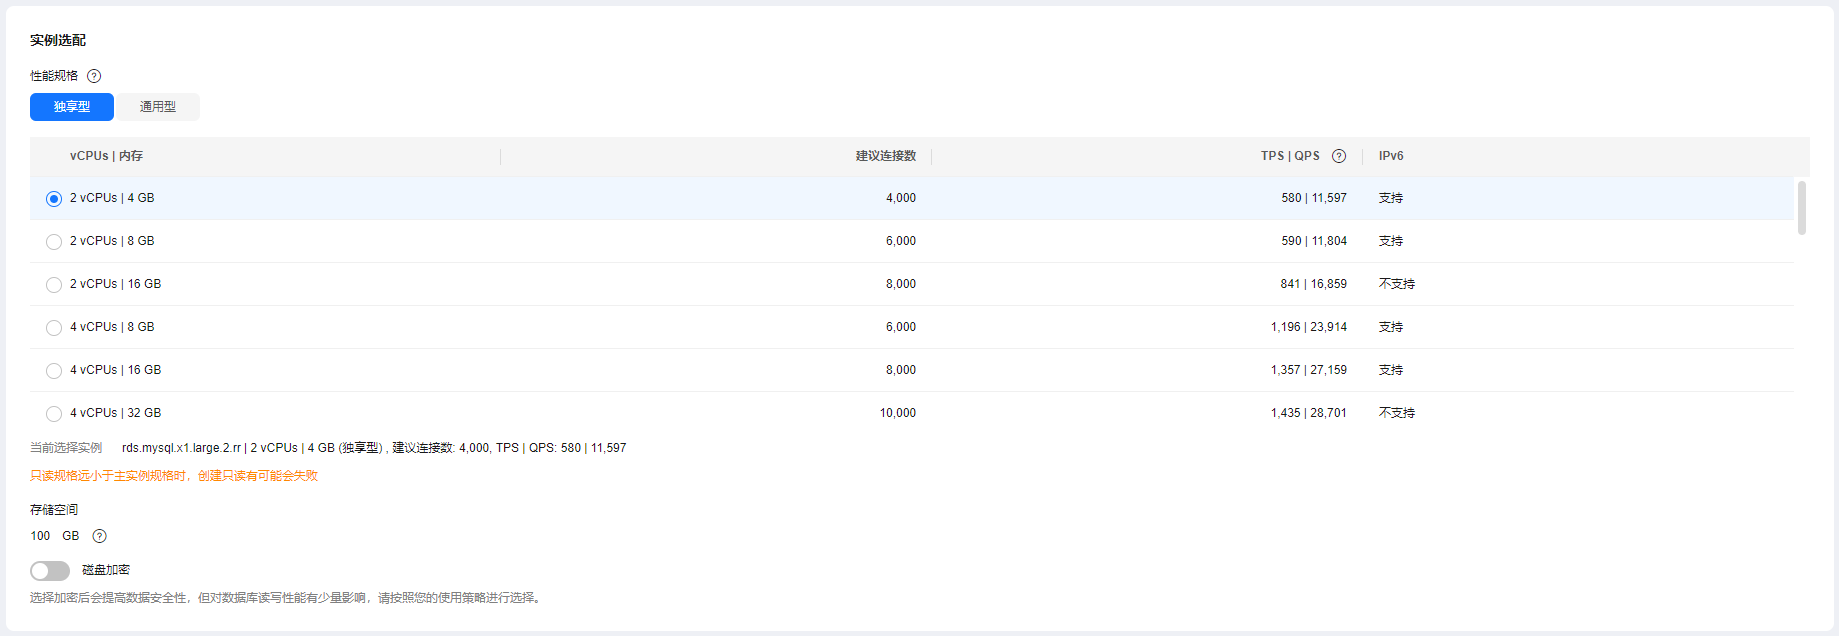Screen dimensions: 1839x636
Task: Click help icon next to storage 100 GB
Action: pos(99,536)
